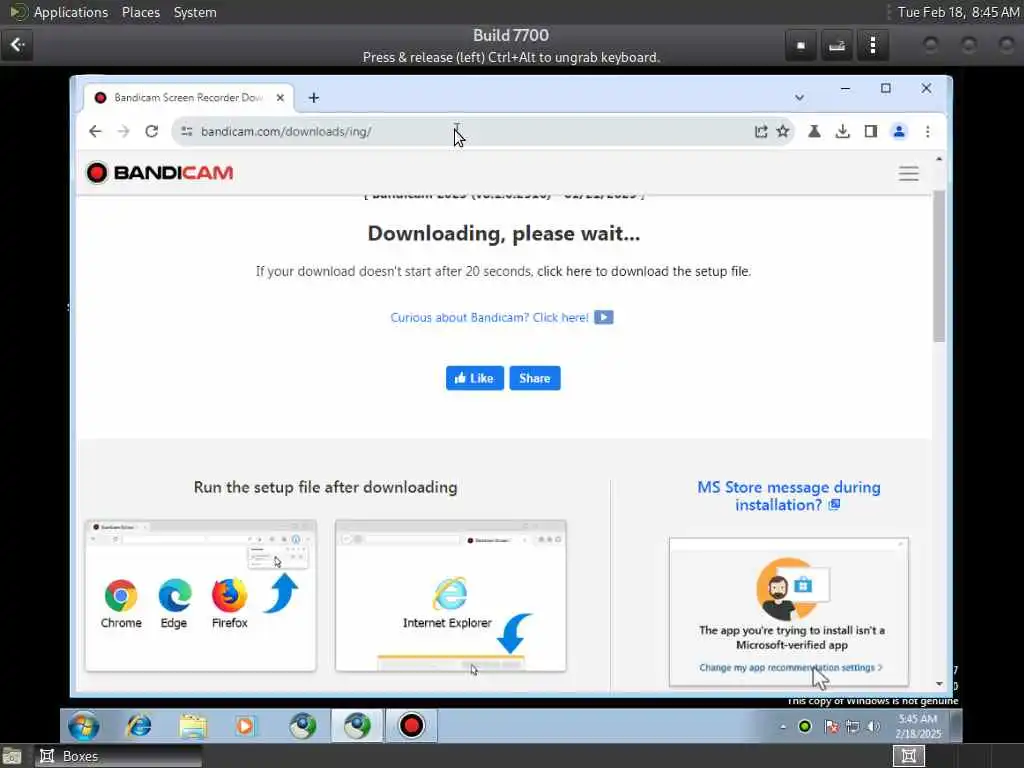Click the Boxes fullscreen toggle square button
This screenshot has height=768, width=1024.
tap(801, 46)
